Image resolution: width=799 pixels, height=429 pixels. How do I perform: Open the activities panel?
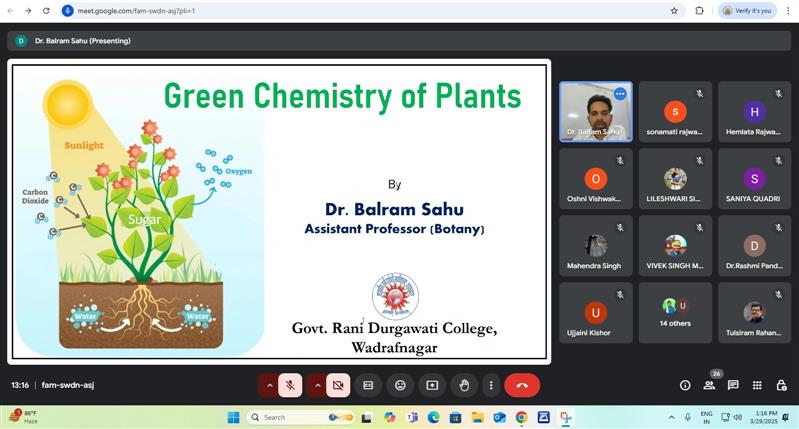(757, 385)
